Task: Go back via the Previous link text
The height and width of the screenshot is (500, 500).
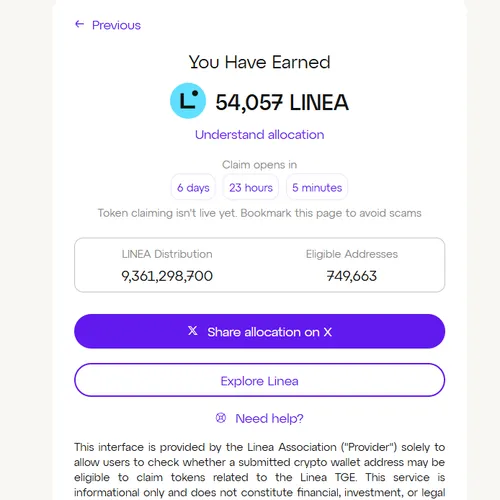Action: click(x=116, y=25)
